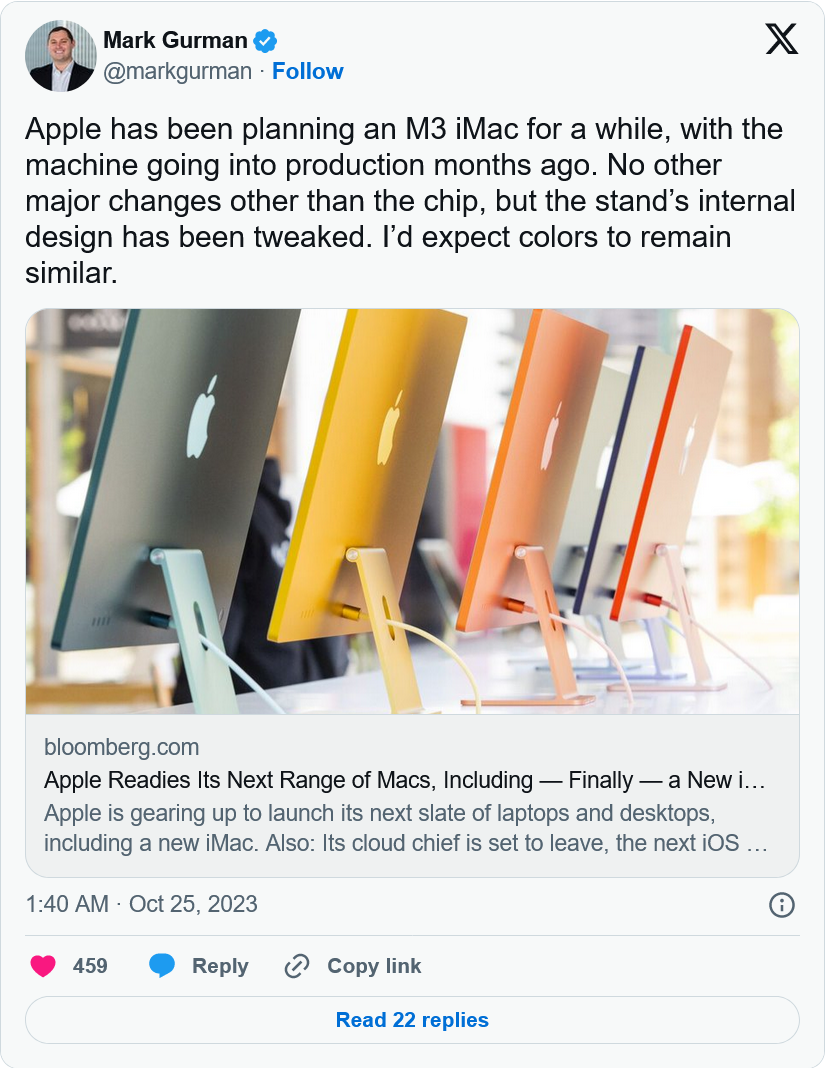The image size is (825, 1068).
Task: Click Mark Gurman's profile avatar photo
Action: pyautogui.click(x=61, y=55)
